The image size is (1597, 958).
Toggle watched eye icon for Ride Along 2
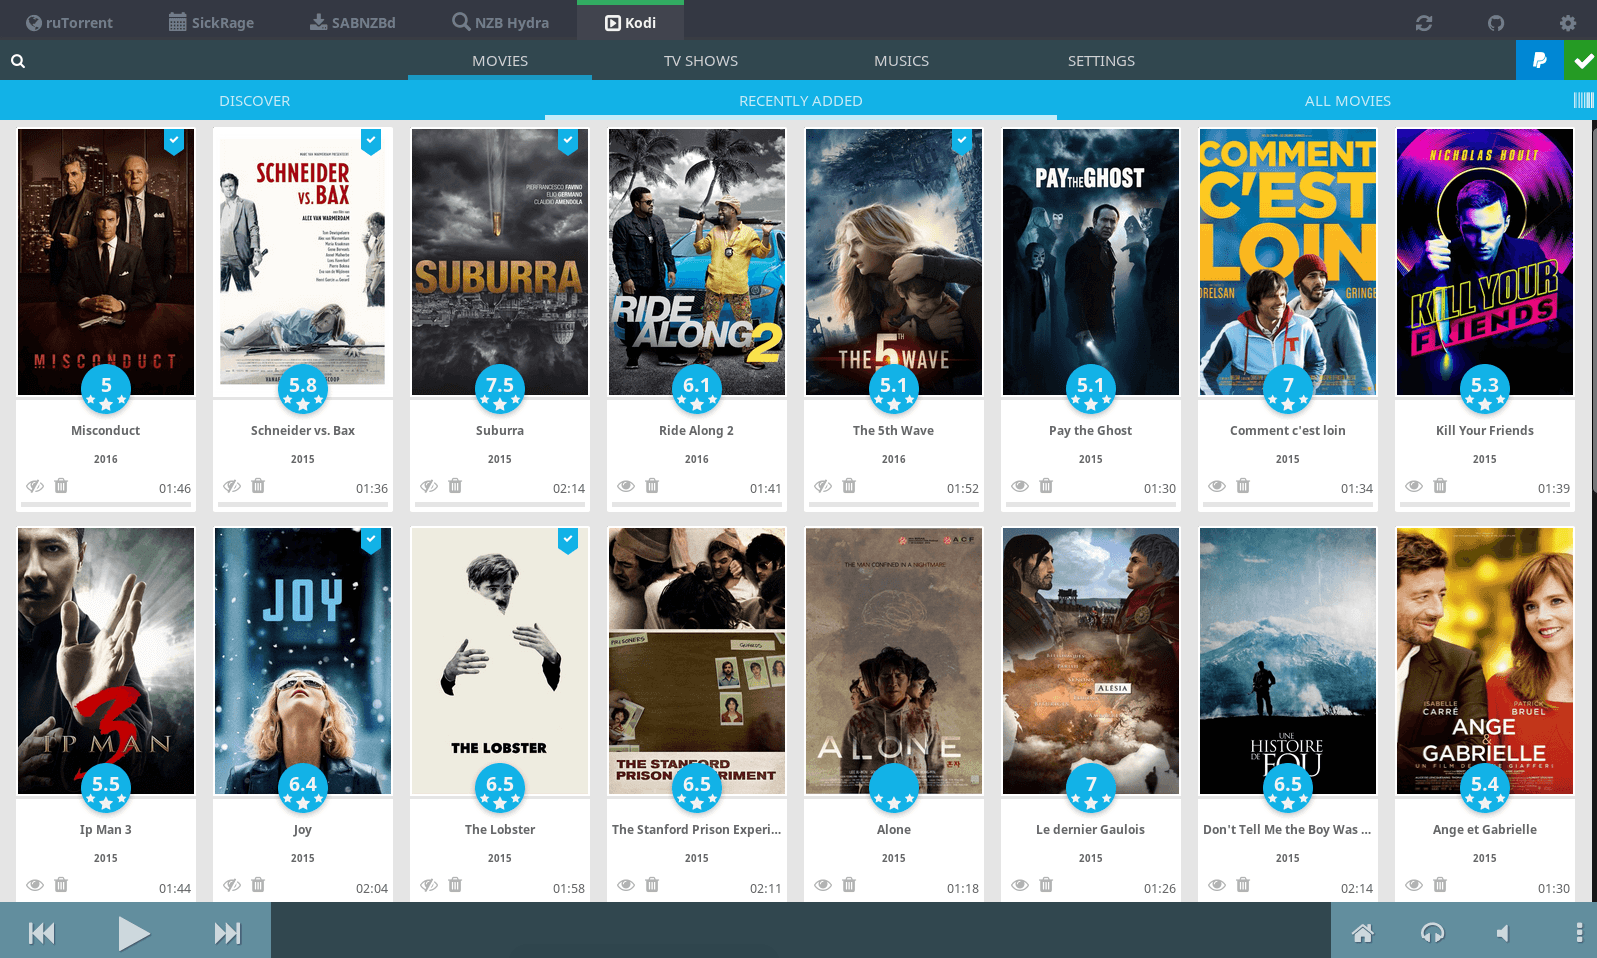(x=626, y=486)
